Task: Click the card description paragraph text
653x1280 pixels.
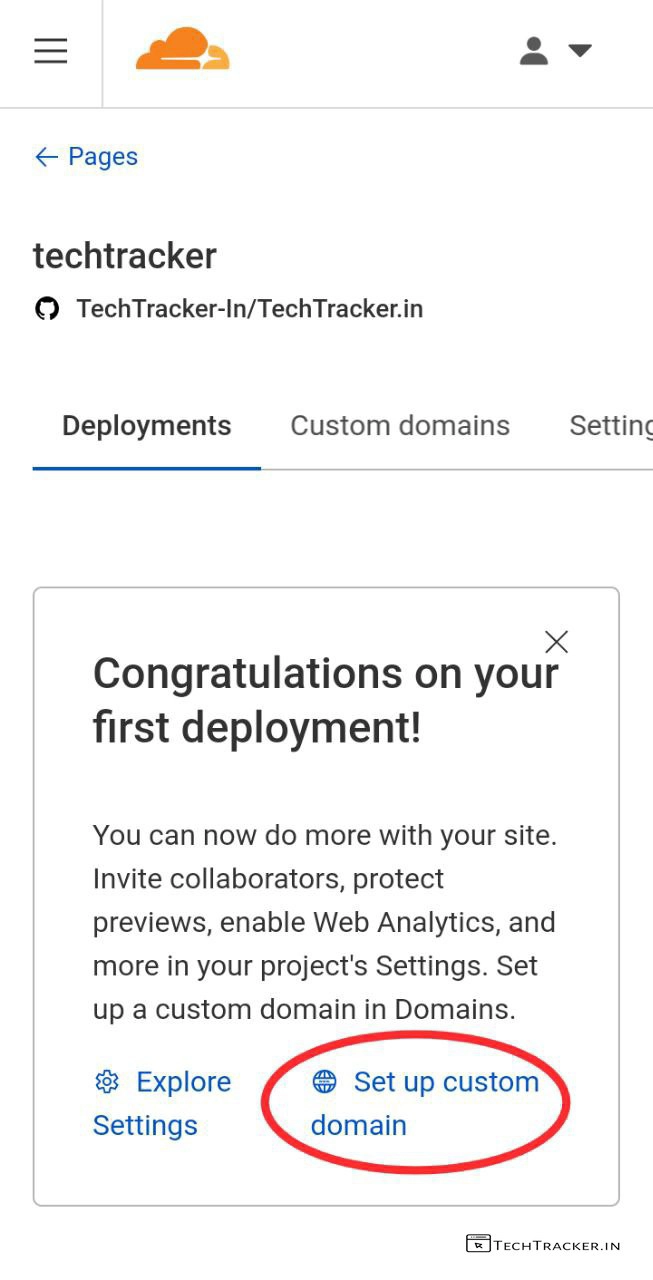Action: (x=325, y=923)
